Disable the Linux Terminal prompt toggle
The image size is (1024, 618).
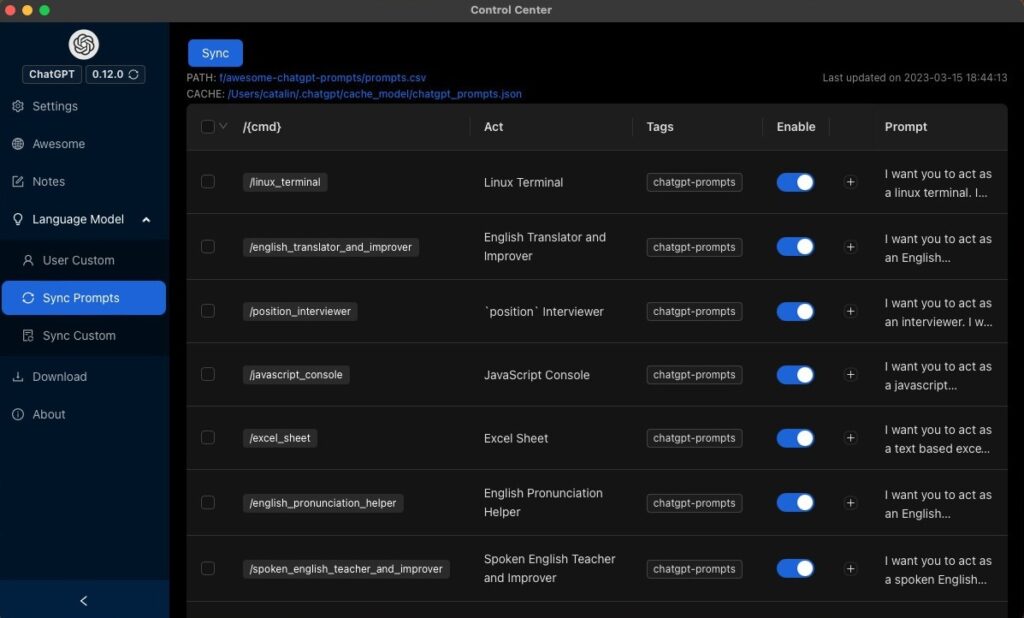point(795,182)
